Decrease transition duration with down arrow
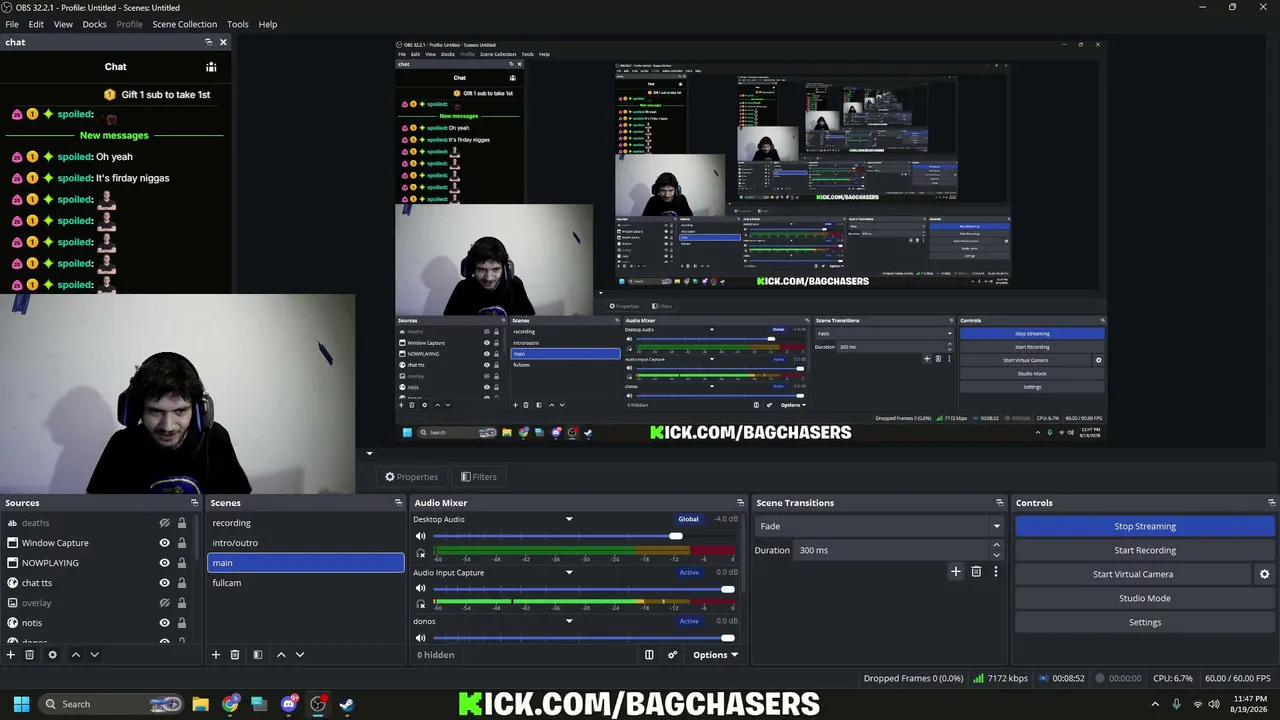1280x720 pixels. click(x=996, y=555)
